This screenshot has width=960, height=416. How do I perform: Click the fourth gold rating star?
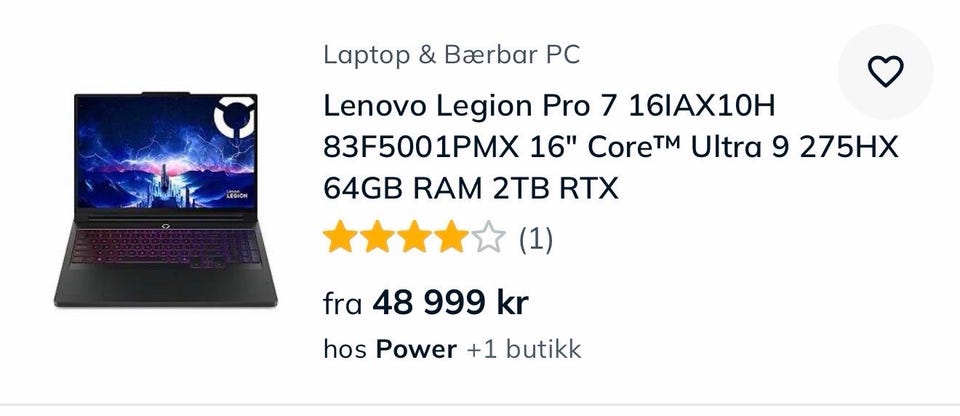[x=452, y=237]
